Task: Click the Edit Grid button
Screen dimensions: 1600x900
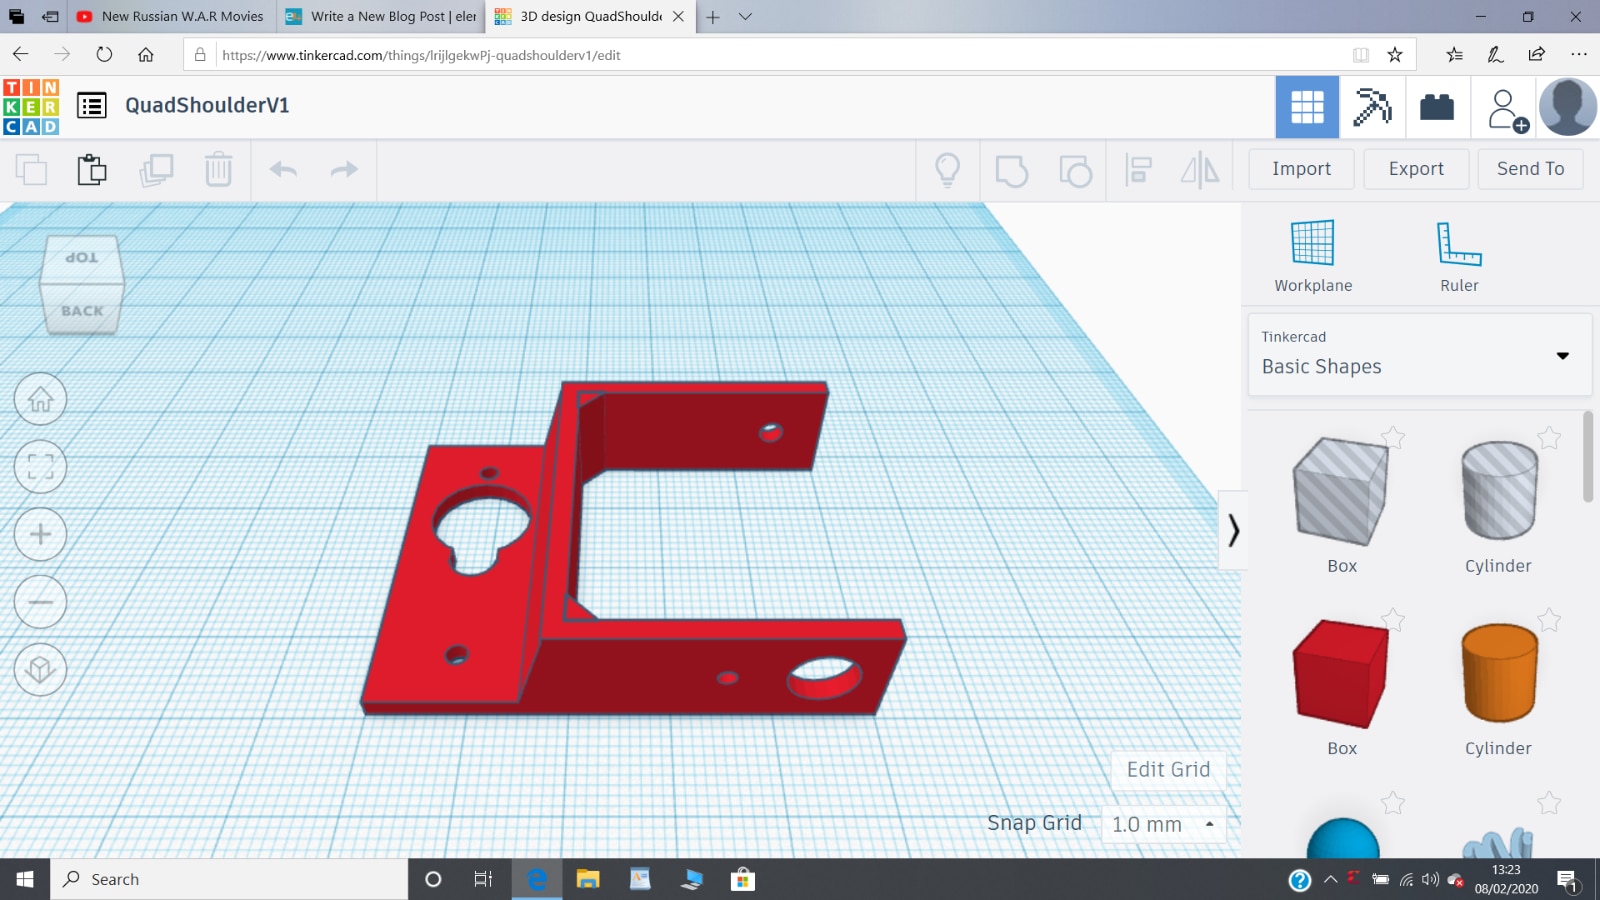Action: coord(1168,770)
